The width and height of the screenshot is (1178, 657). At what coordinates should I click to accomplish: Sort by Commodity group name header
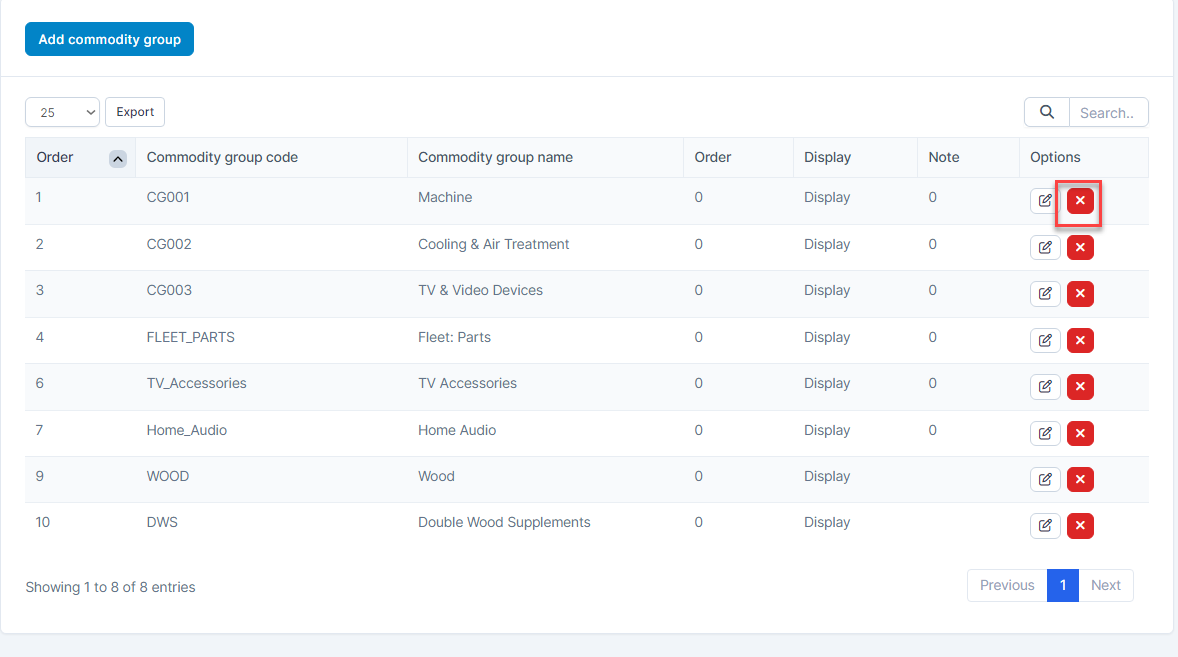pos(495,157)
